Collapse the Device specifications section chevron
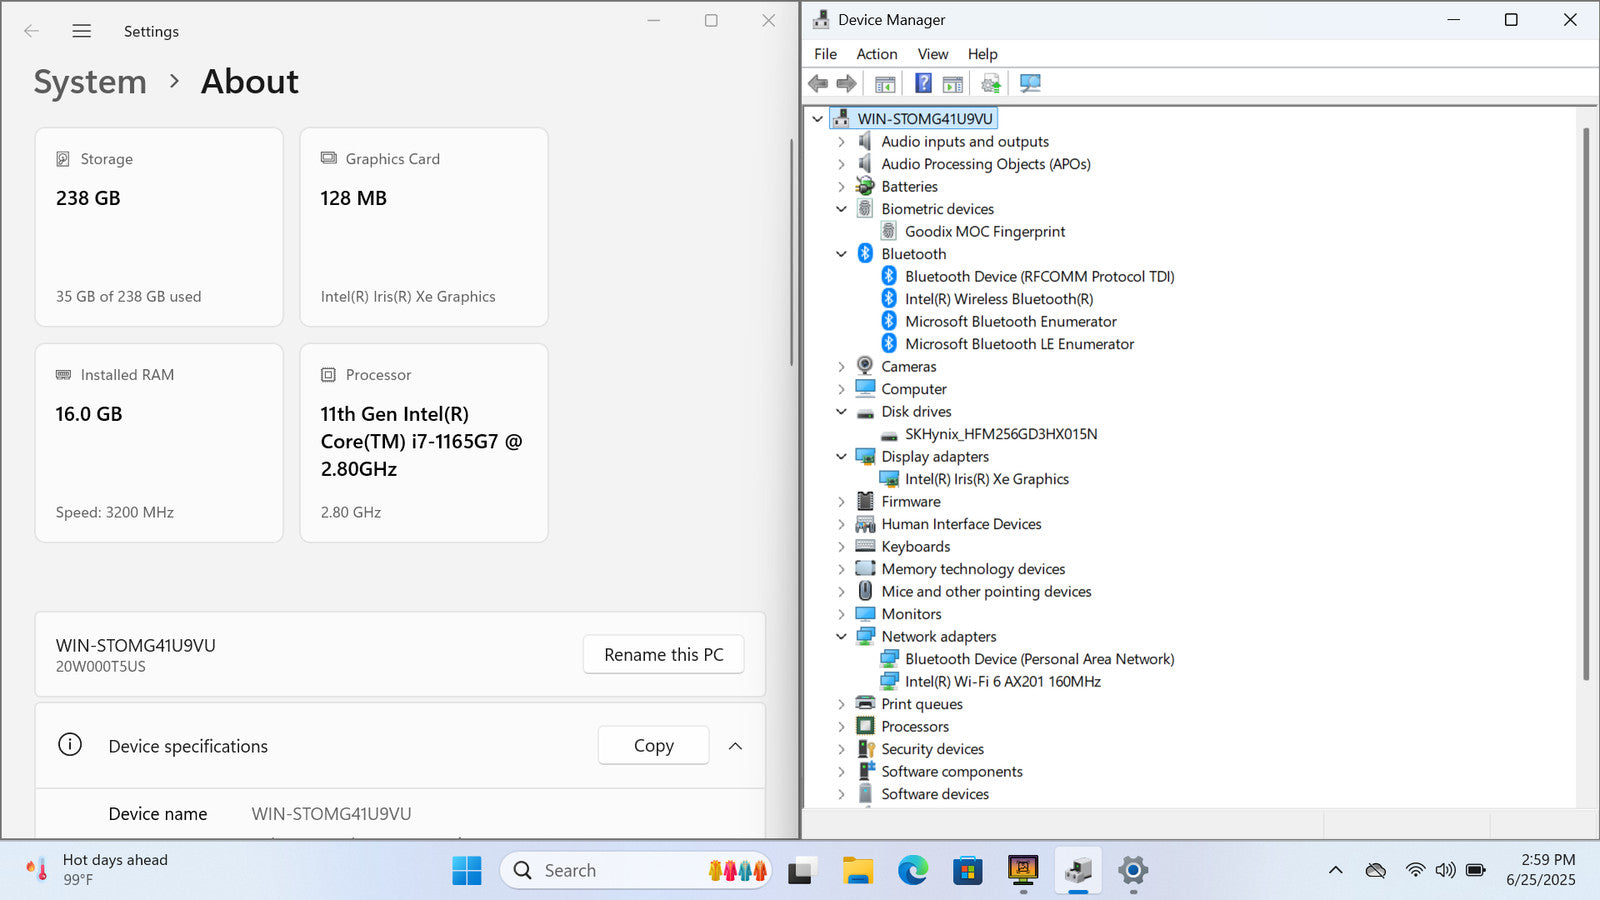The image size is (1600, 900). click(735, 746)
